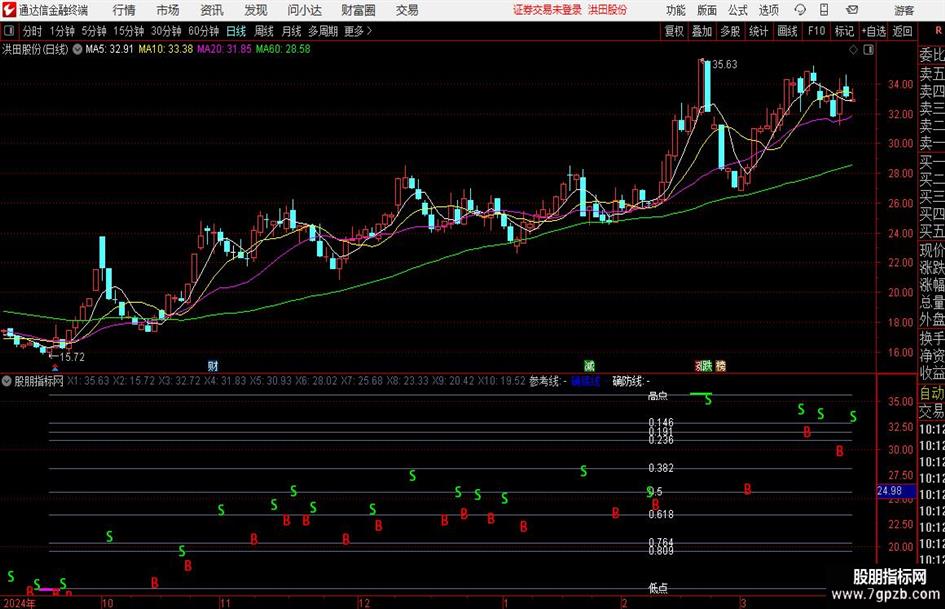The height and width of the screenshot is (609, 945).
Task: Open the 行情 menu
Action: [x=124, y=10]
